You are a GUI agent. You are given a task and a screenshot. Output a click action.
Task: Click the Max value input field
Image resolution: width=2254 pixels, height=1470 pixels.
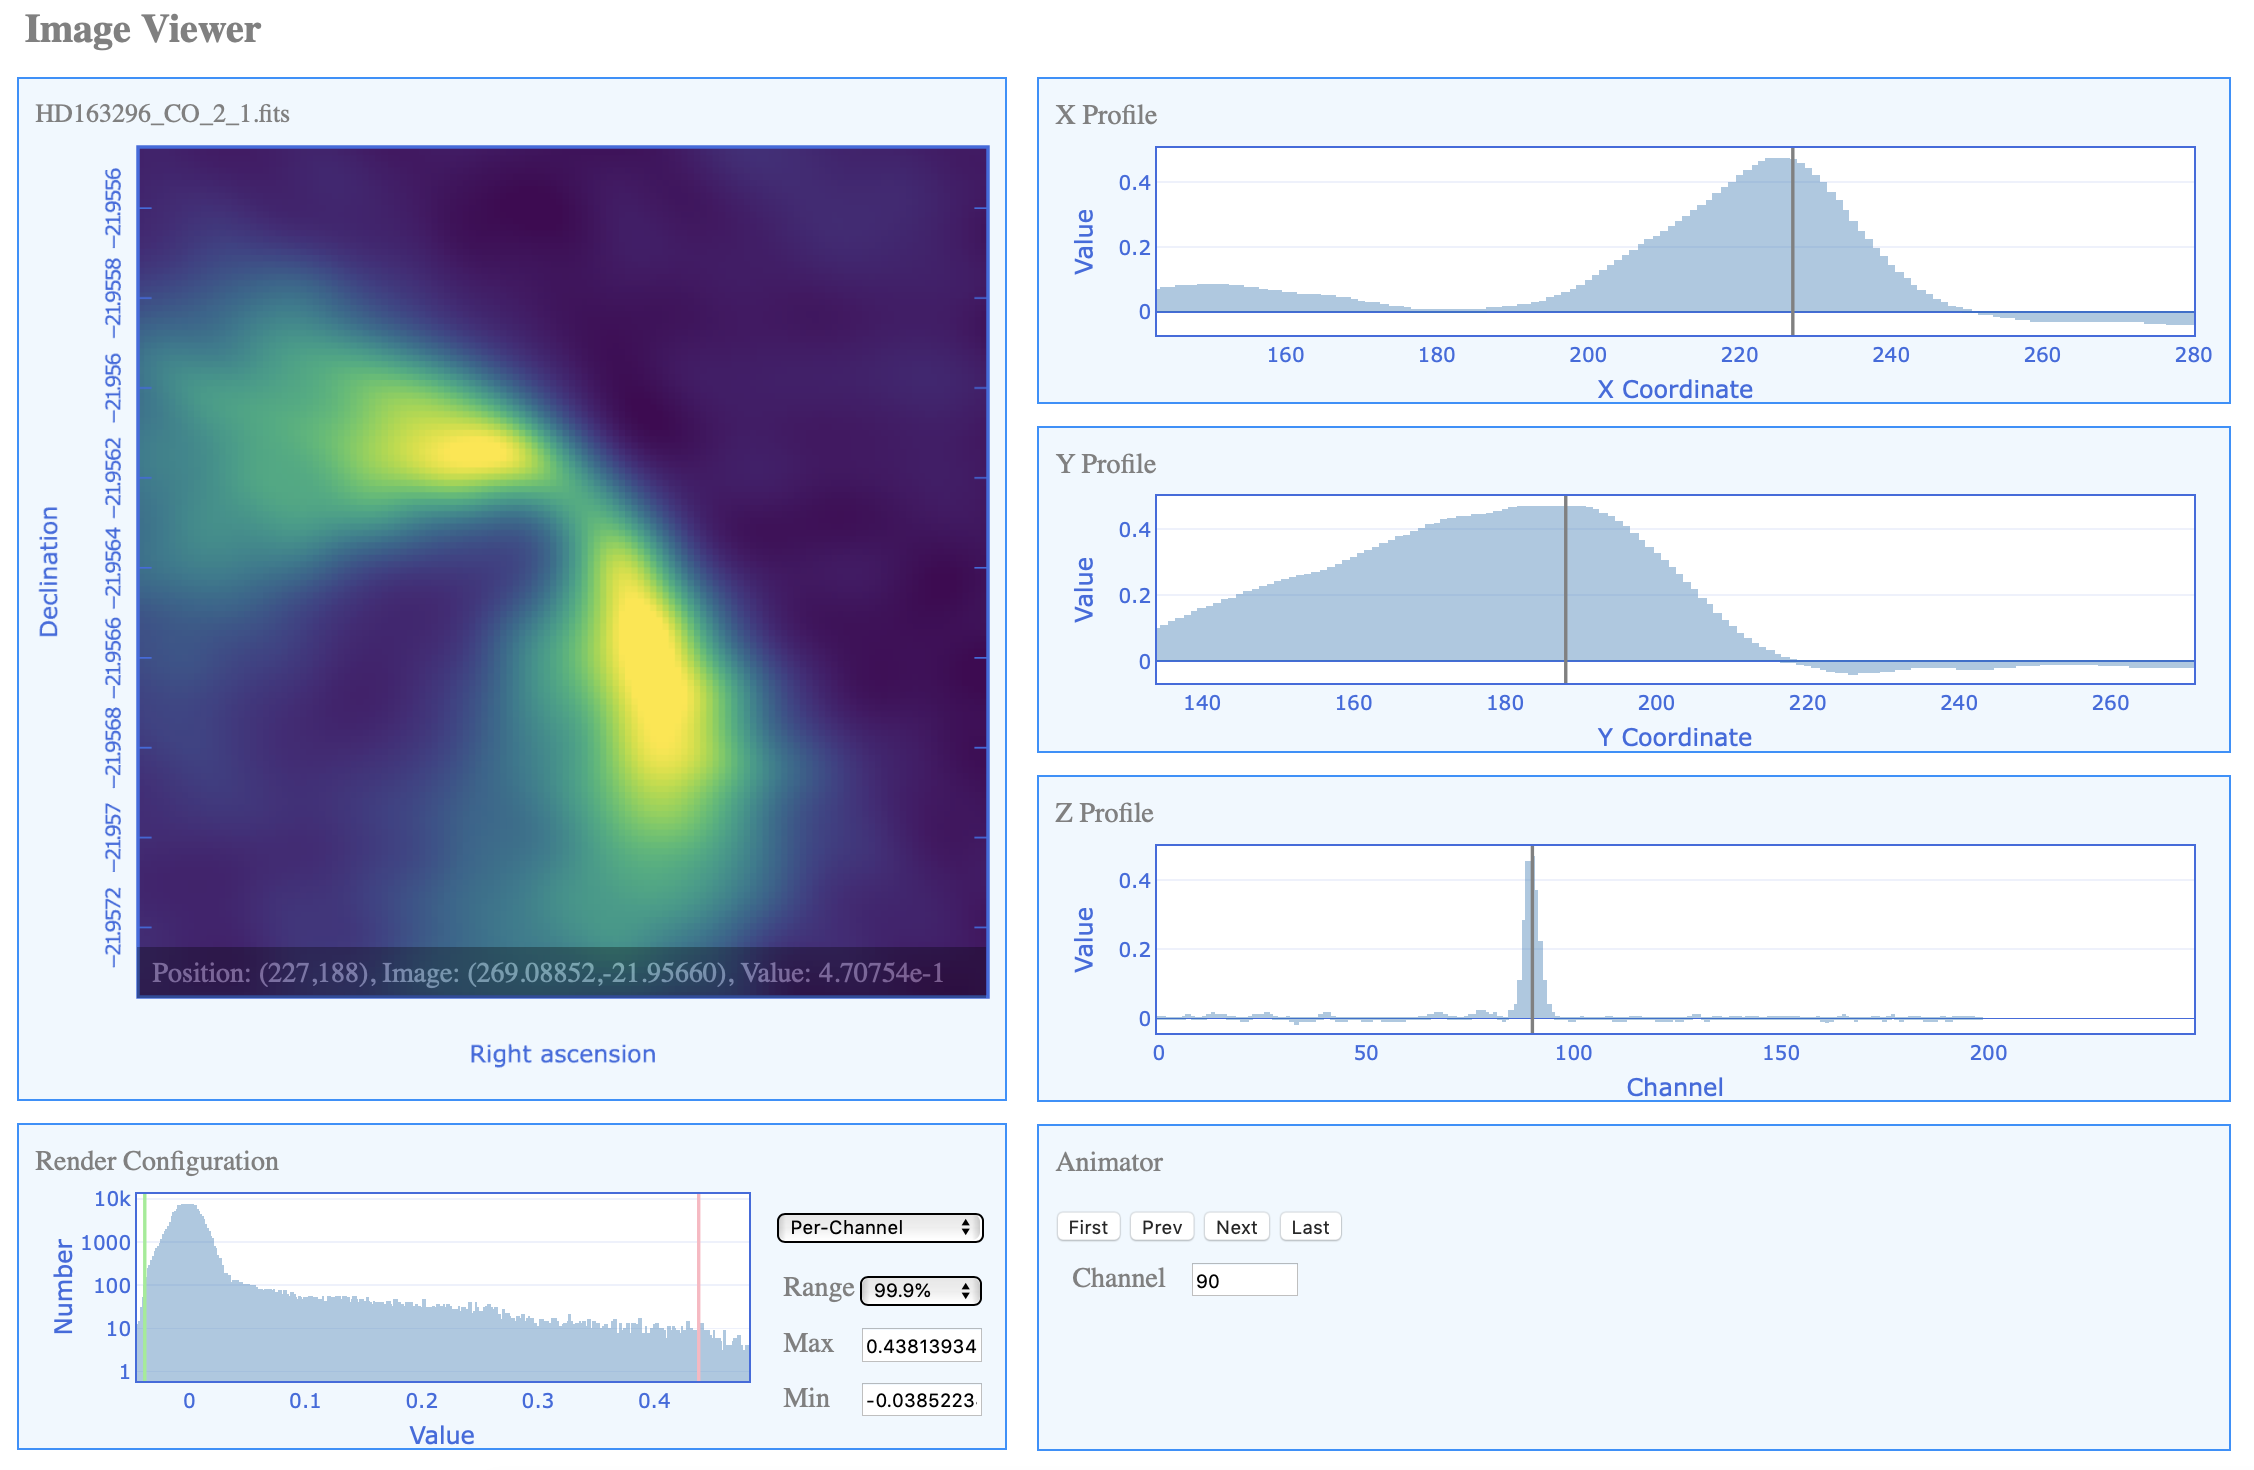920,1345
